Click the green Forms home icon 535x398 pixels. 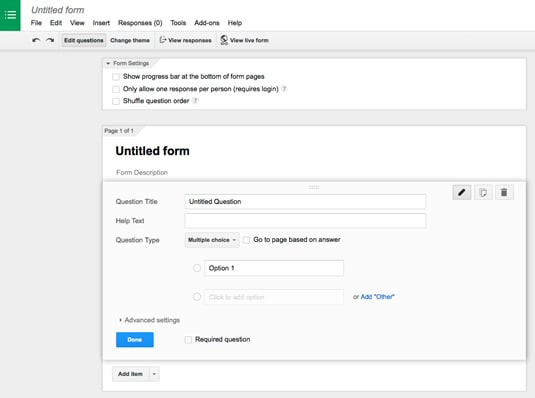tap(10, 15)
